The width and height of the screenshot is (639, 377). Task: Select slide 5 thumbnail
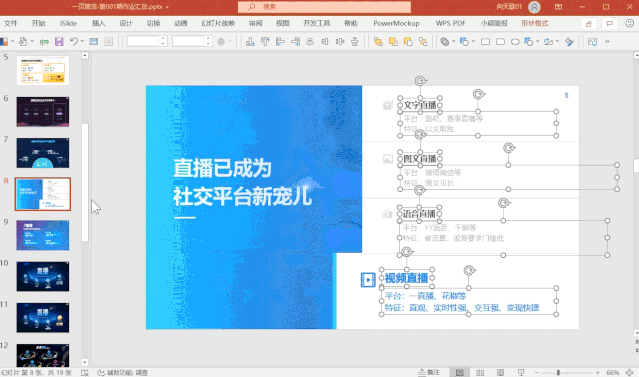(43, 71)
